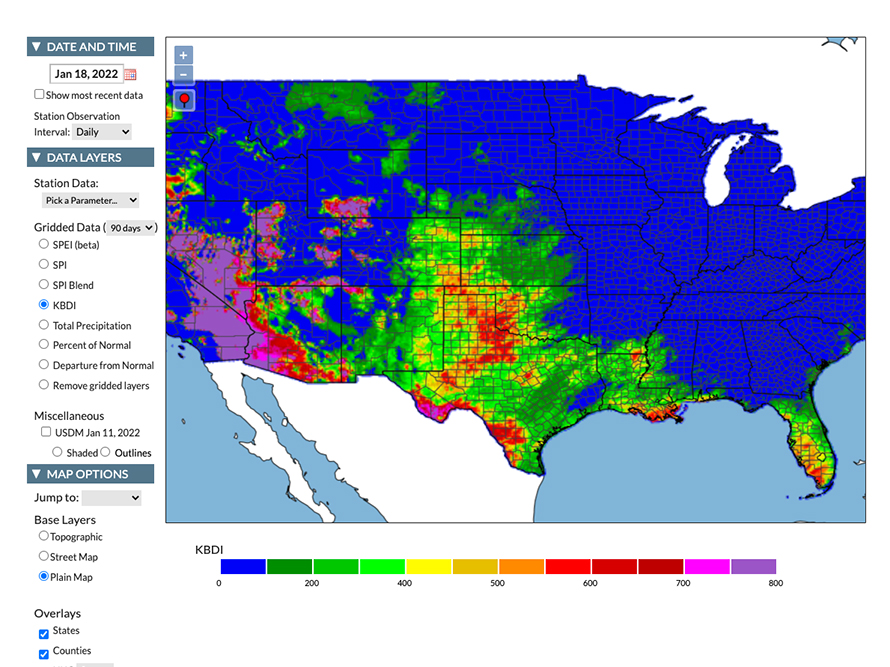Open the Station Observation Interval dropdown
This screenshot has height=667, width=890.
pos(101,131)
